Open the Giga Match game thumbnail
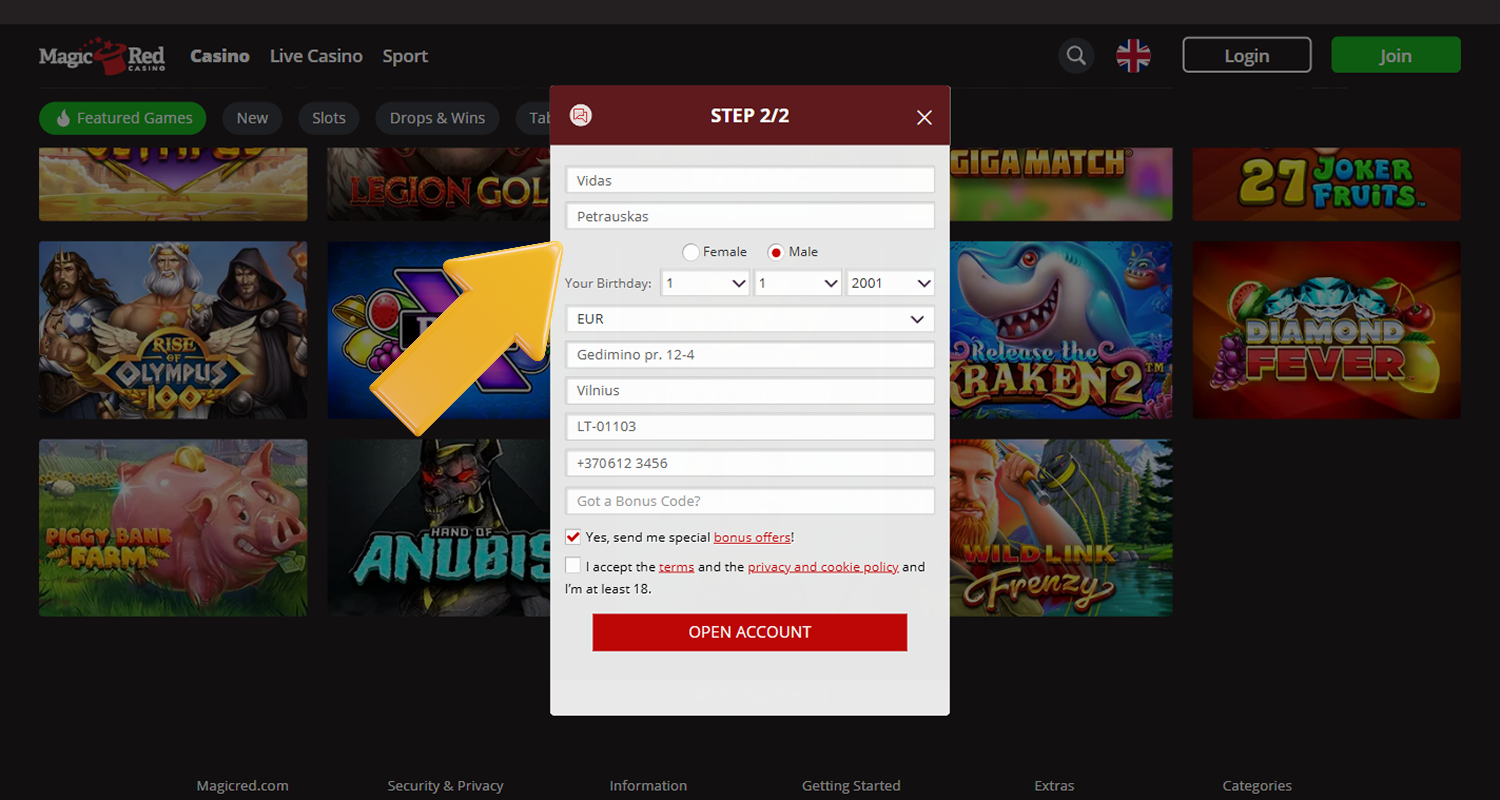This screenshot has width=1500, height=800. pos(1061,184)
